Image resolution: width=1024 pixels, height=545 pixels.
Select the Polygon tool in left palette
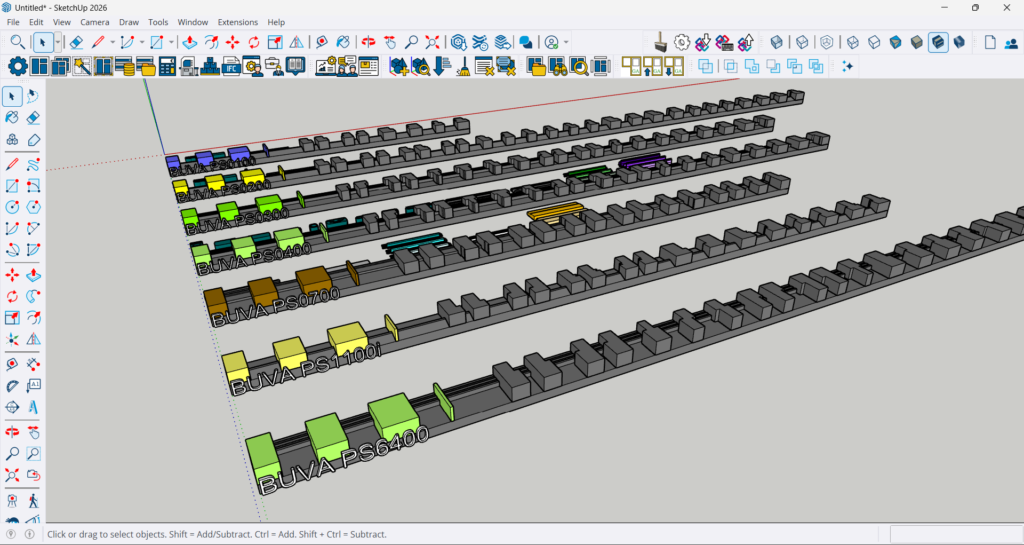33,207
